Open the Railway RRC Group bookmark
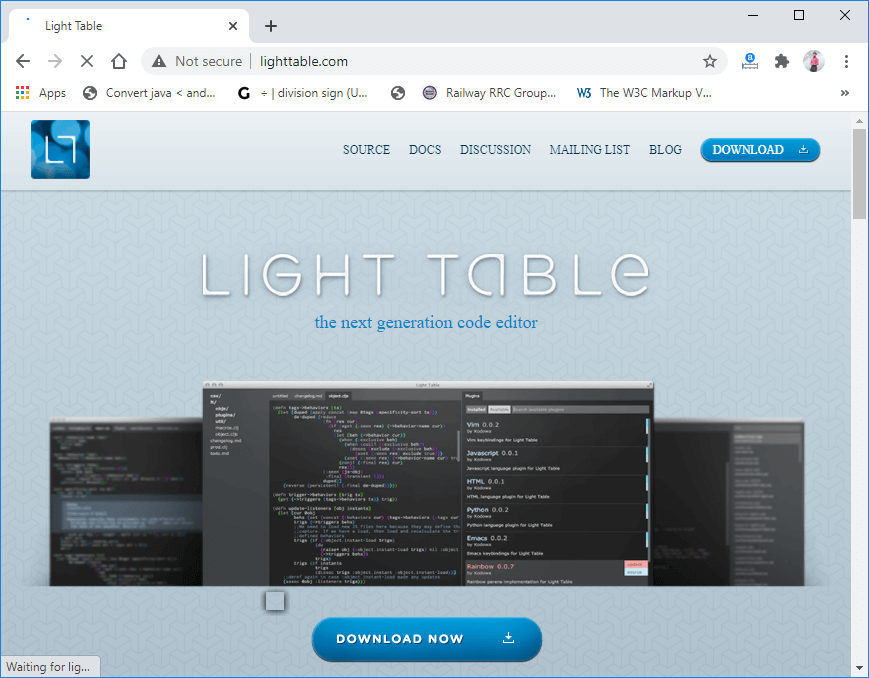Image resolution: width=869 pixels, height=678 pixels. (489, 93)
